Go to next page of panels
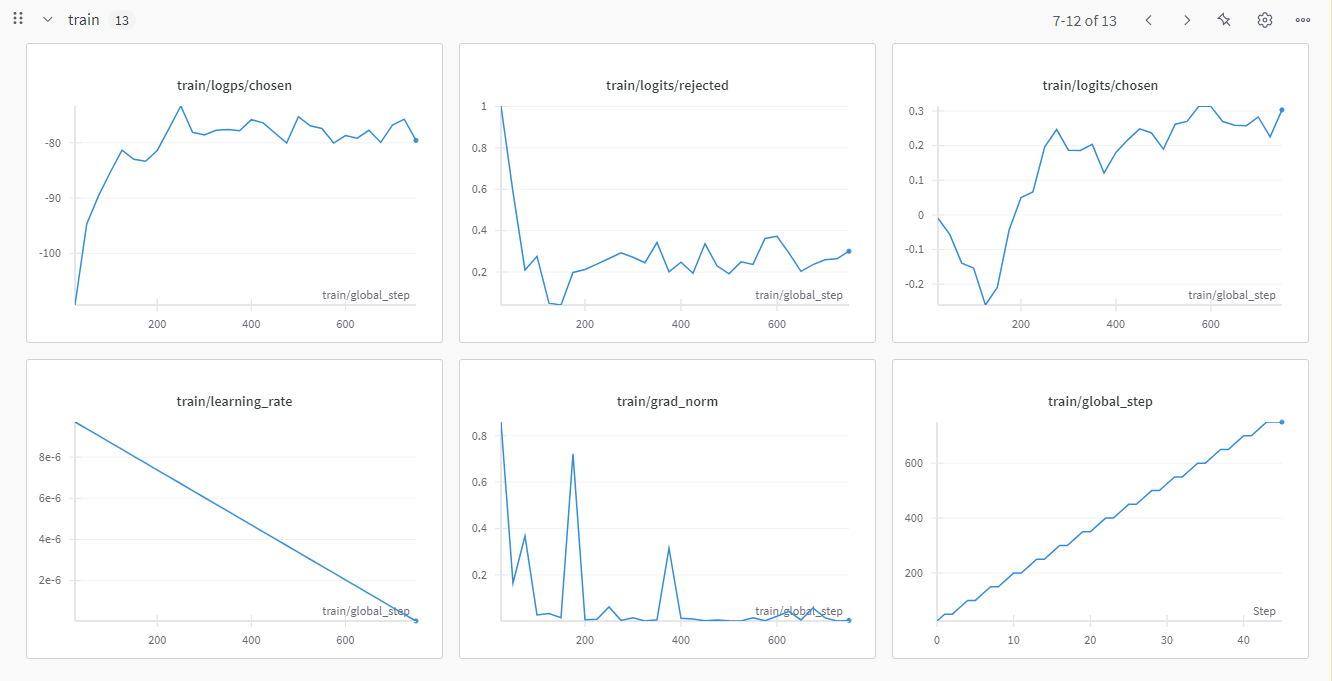The height and width of the screenshot is (681, 1332). [1187, 20]
